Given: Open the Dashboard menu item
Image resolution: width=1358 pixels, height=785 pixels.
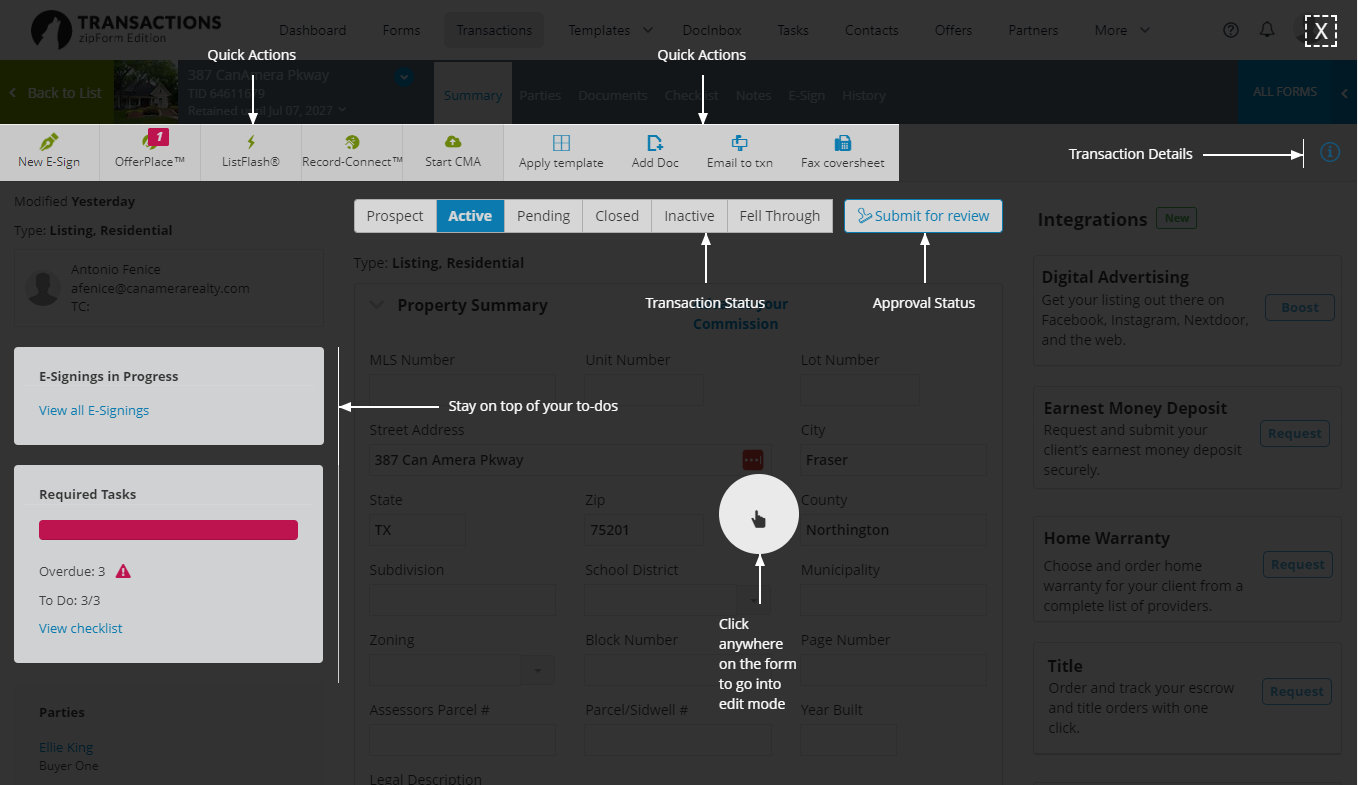Looking at the screenshot, I should point(312,30).
